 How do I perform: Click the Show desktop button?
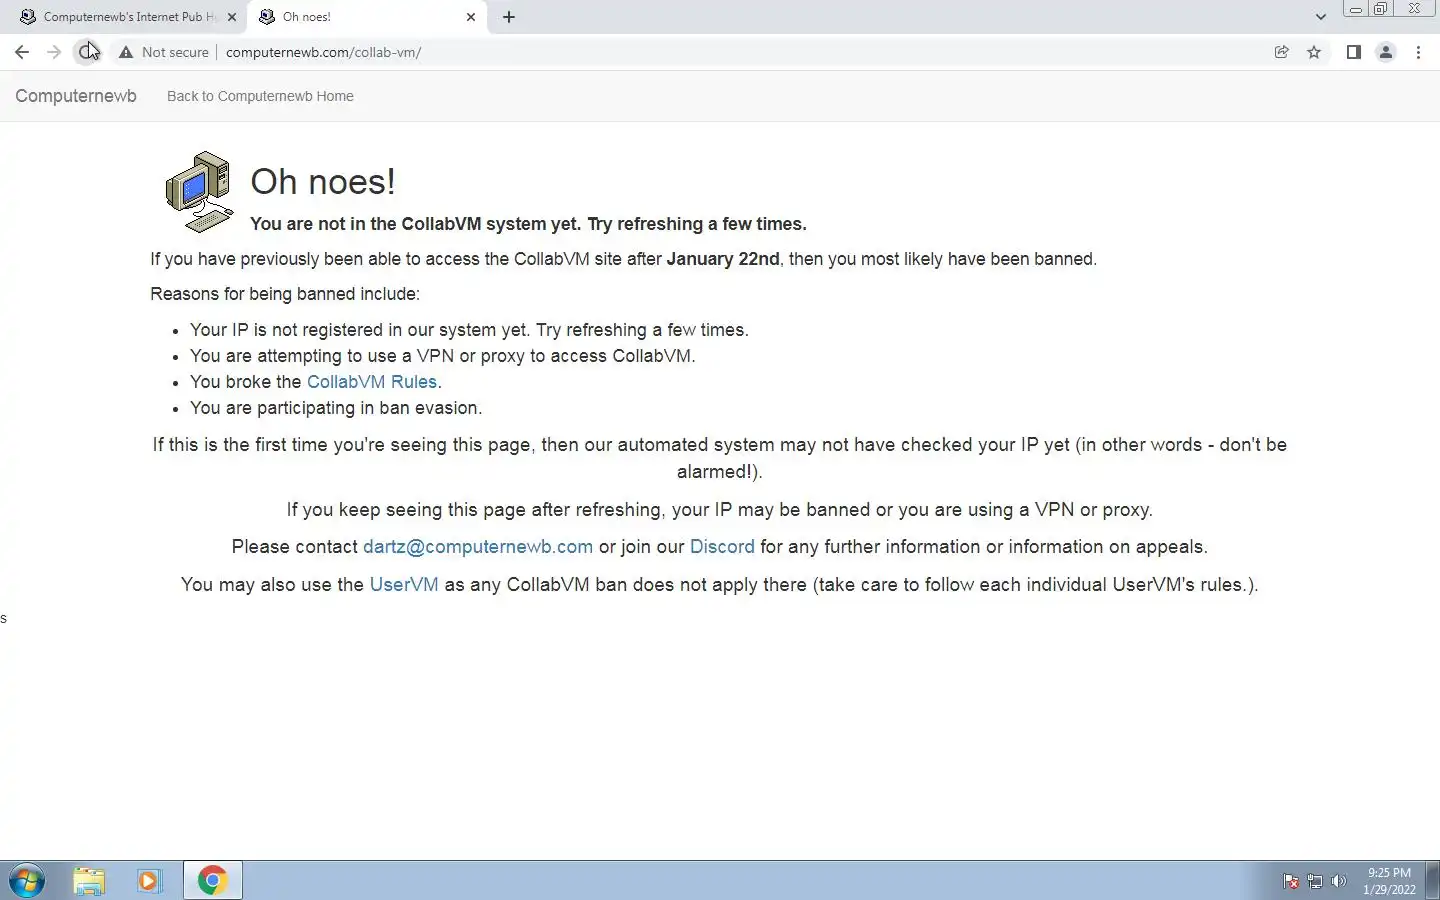click(x=1432, y=881)
